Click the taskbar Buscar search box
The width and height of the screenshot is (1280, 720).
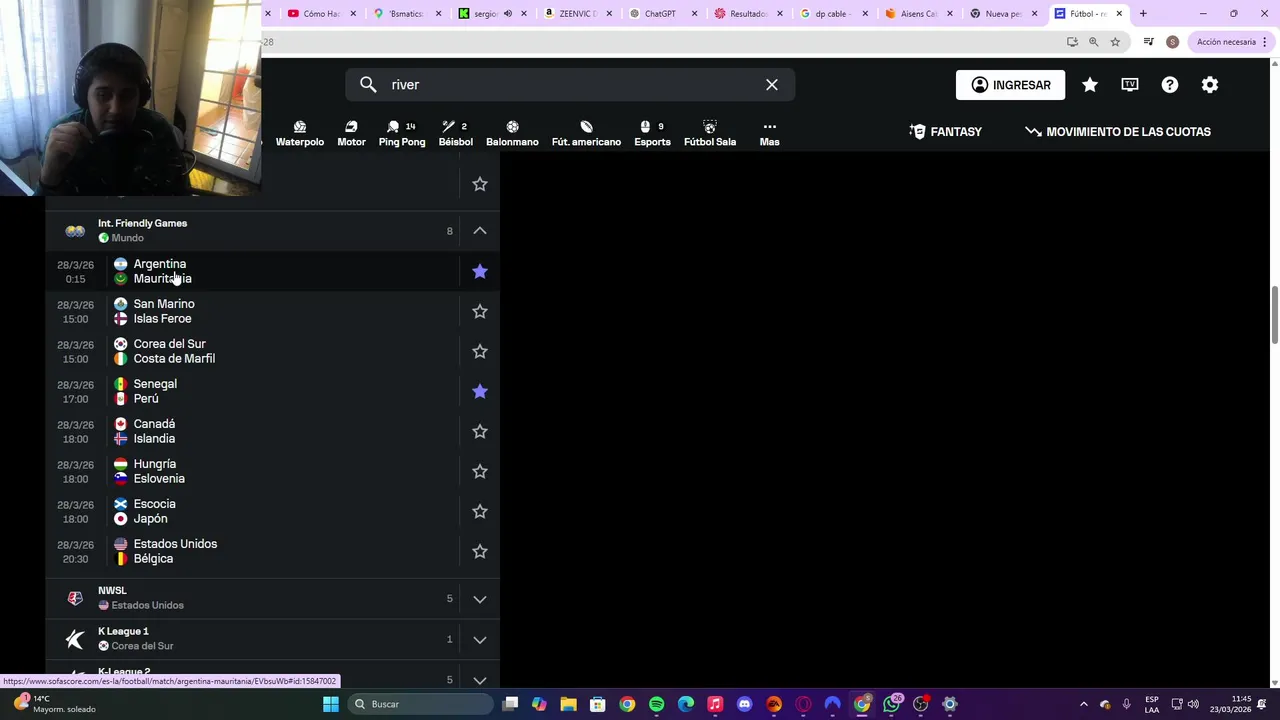[420, 704]
